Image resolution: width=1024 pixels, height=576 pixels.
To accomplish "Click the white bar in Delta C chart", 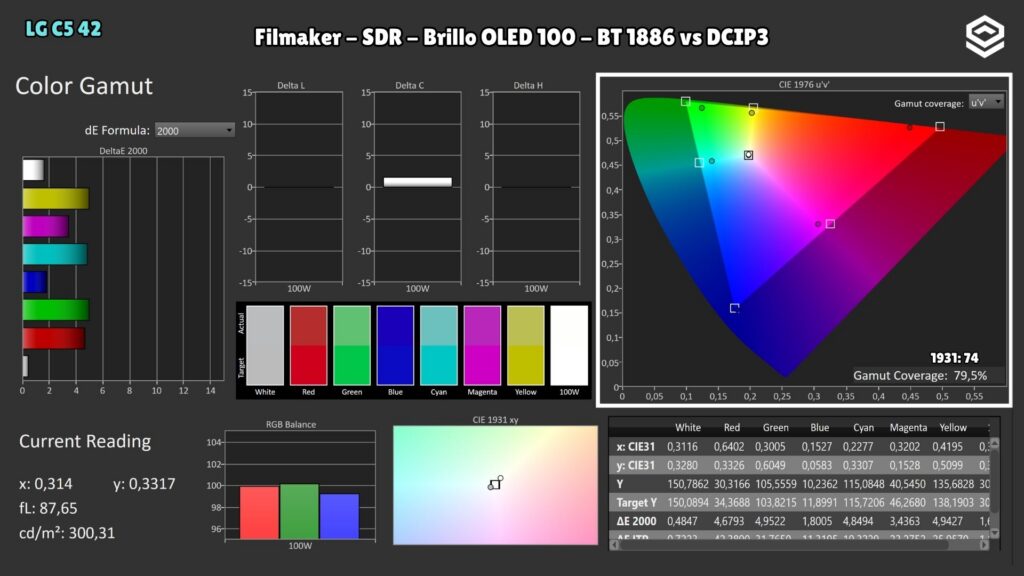I will pos(417,182).
